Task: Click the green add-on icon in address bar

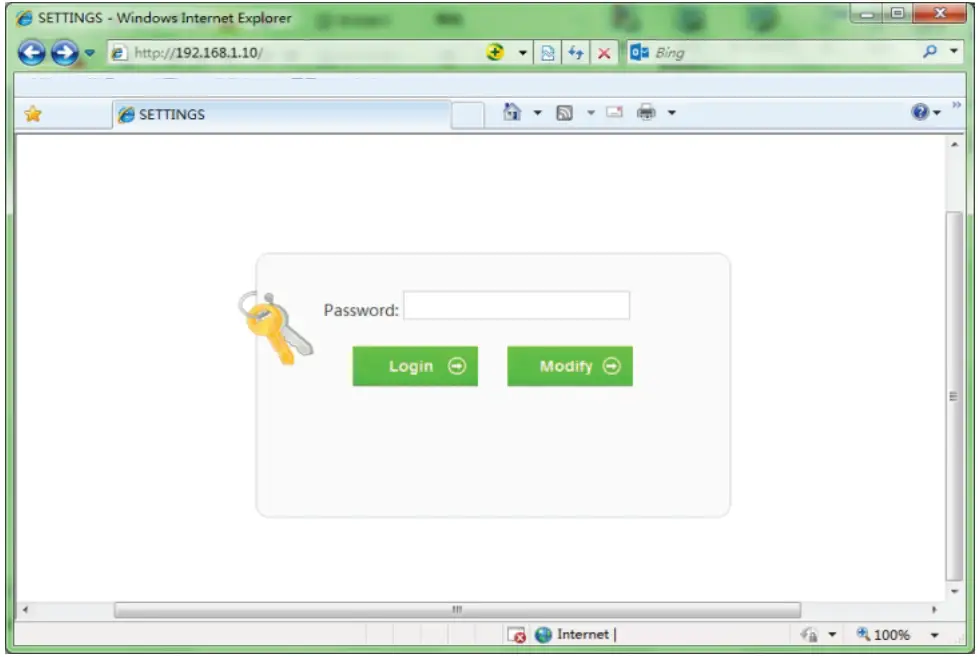Action: [x=495, y=52]
